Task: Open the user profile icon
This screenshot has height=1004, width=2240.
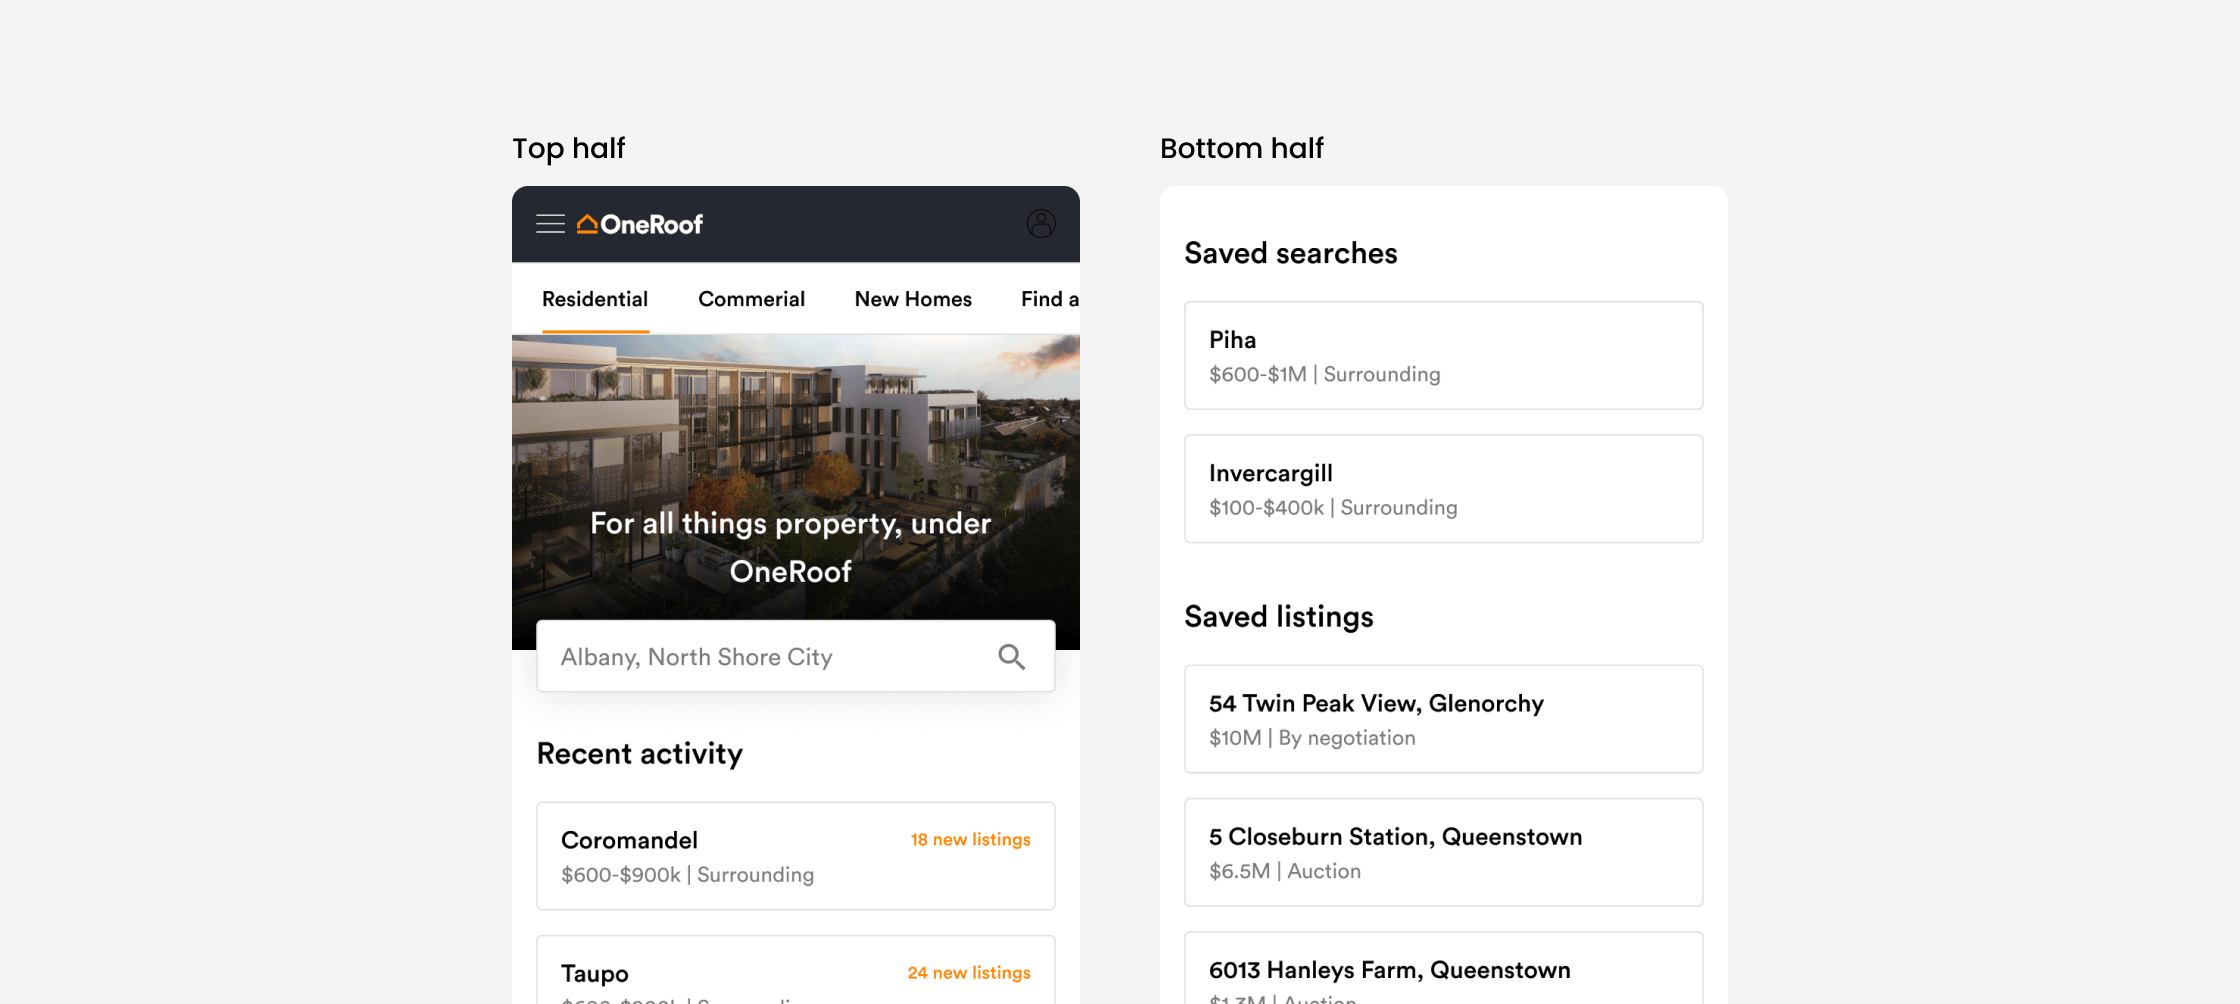Action: click(x=1041, y=223)
